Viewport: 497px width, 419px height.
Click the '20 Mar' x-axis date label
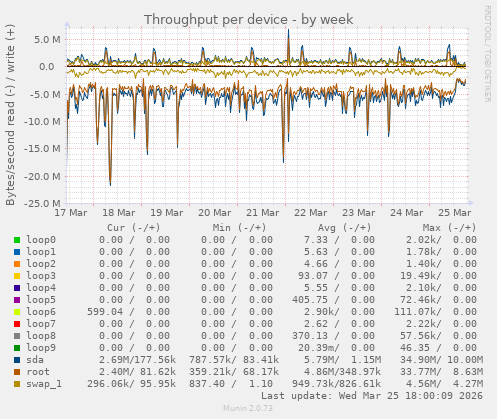[215, 213]
